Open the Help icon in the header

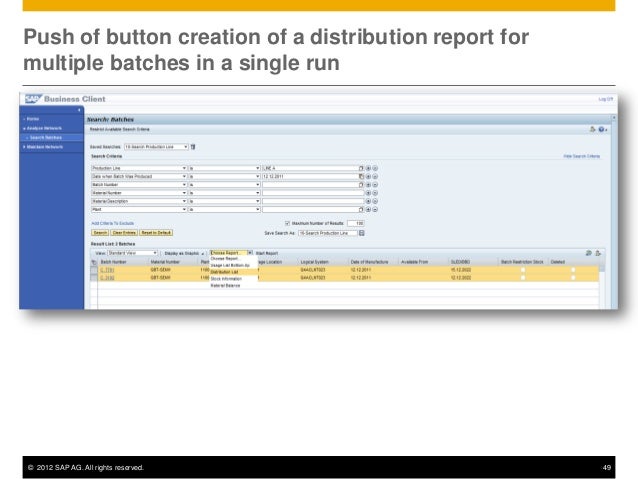coord(601,129)
